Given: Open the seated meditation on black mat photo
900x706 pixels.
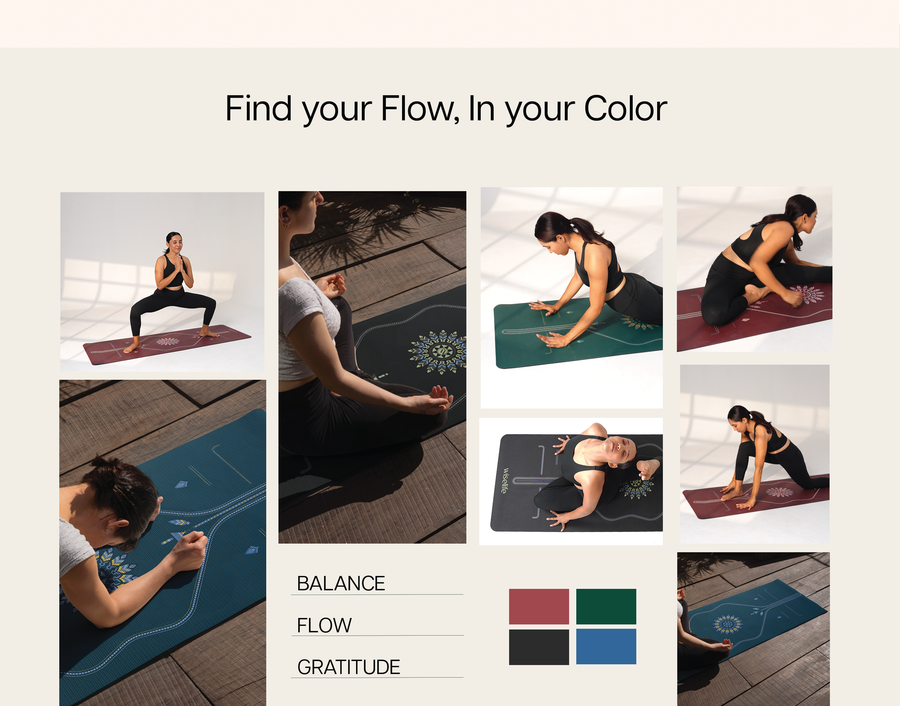Looking at the screenshot, I should pyautogui.click(x=373, y=367).
